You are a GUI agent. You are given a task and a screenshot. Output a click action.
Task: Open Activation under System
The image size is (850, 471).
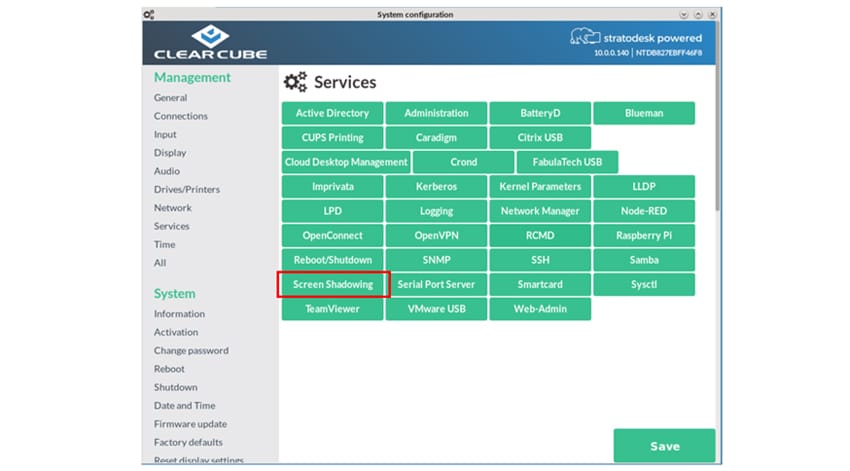click(176, 332)
